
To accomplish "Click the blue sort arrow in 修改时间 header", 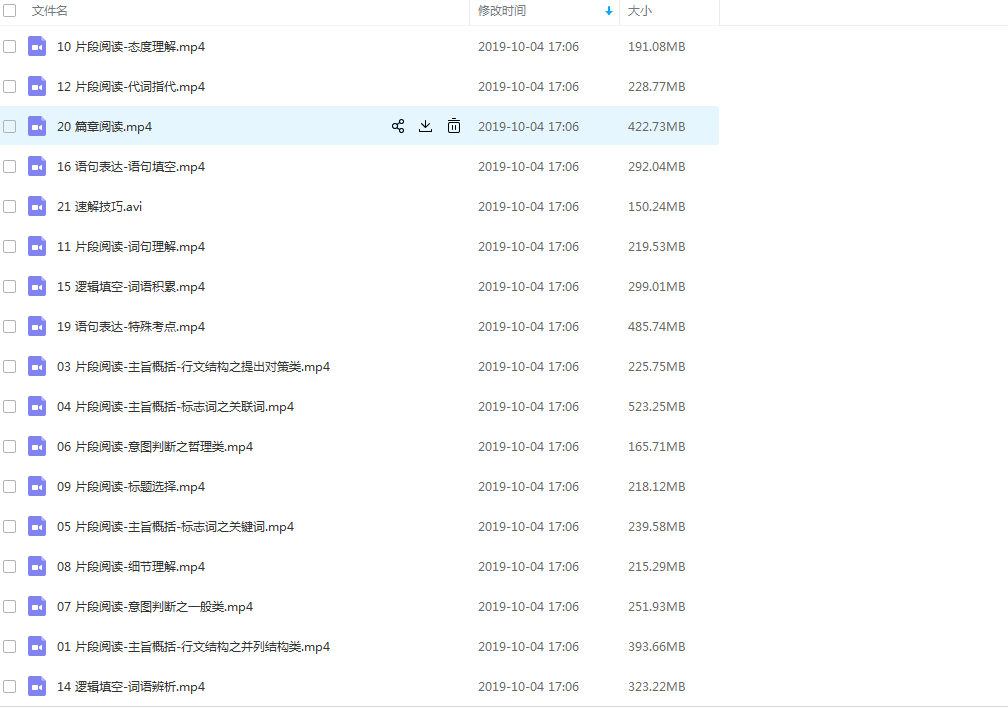I will (x=608, y=11).
